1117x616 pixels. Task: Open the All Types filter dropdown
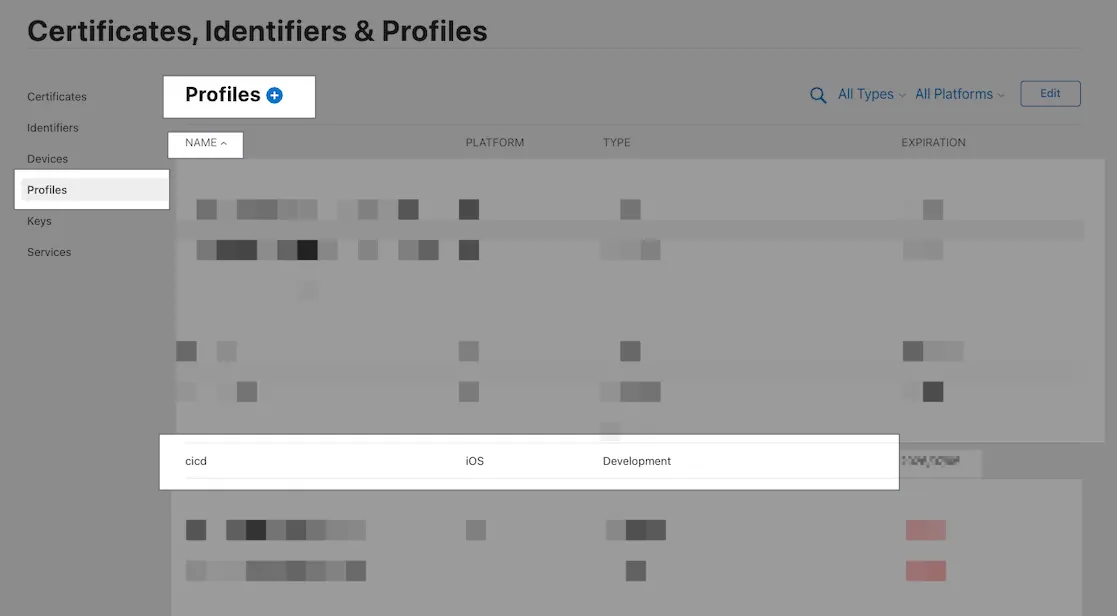[871, 94]
